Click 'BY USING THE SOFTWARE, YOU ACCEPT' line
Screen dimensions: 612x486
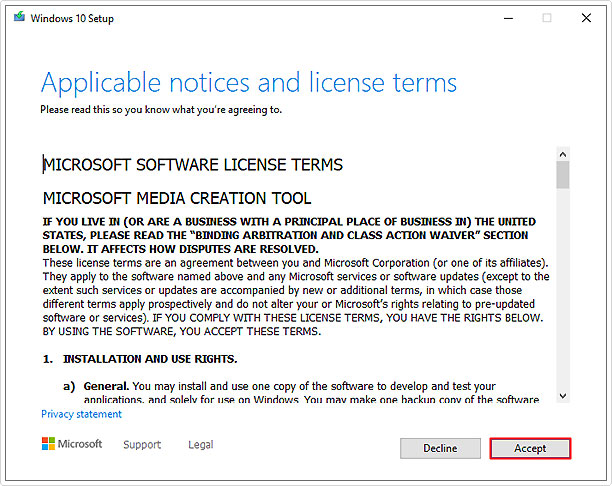coord(182,331)
